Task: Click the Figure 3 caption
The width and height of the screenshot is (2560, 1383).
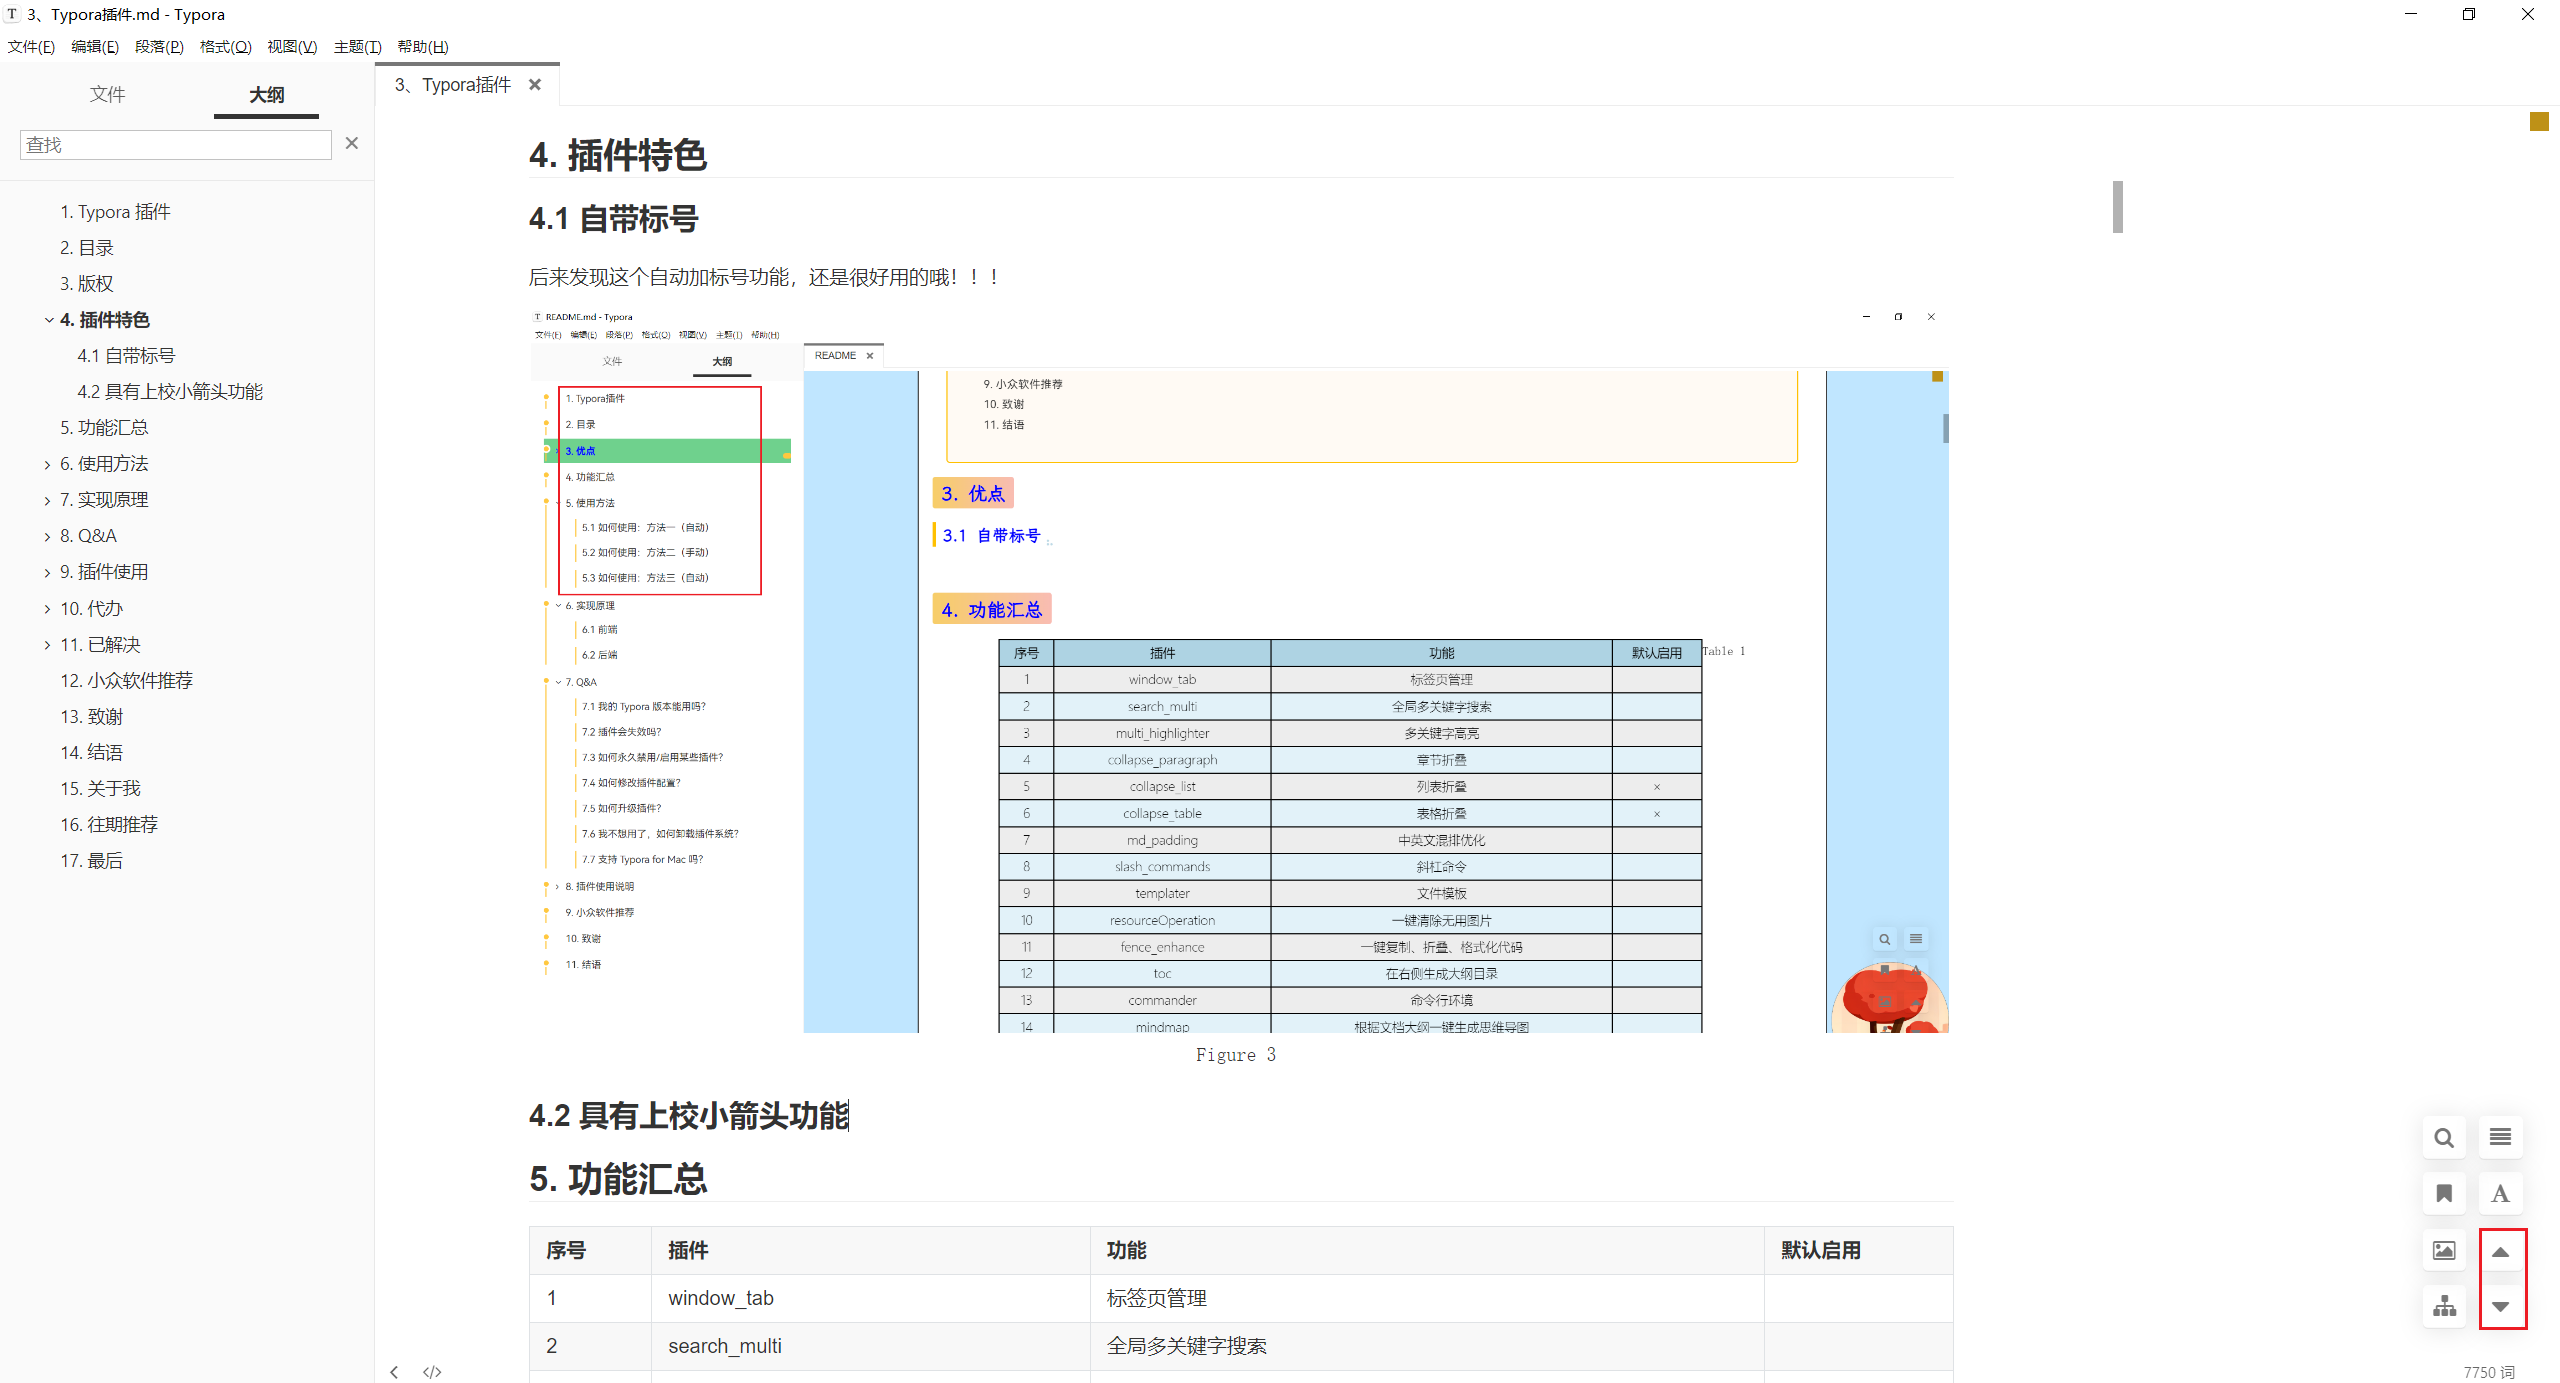Action: [x=1236, y=1055]
